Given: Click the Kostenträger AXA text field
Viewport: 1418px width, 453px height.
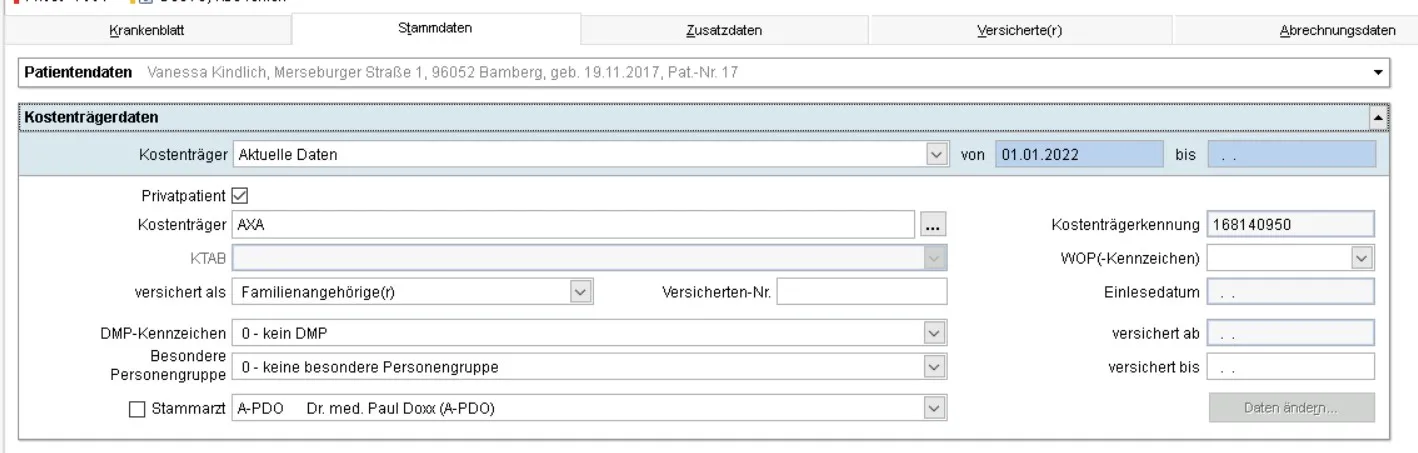Looking at the screenshot, I should (x=573, y=226).
